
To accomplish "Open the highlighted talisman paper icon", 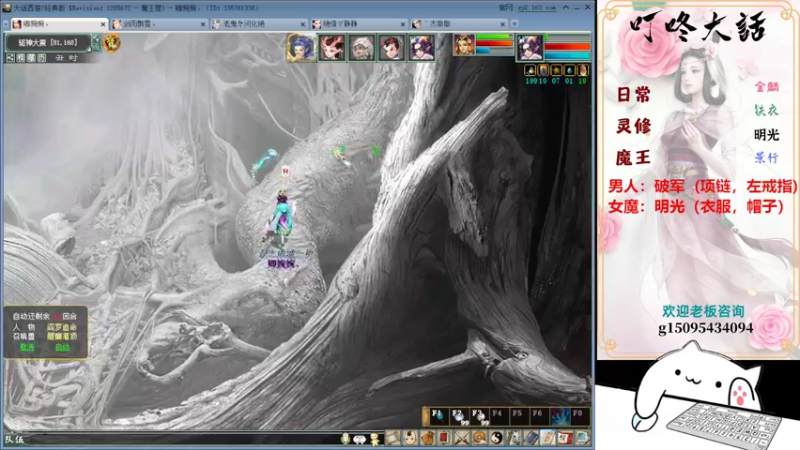I will [x=548, y=438].
